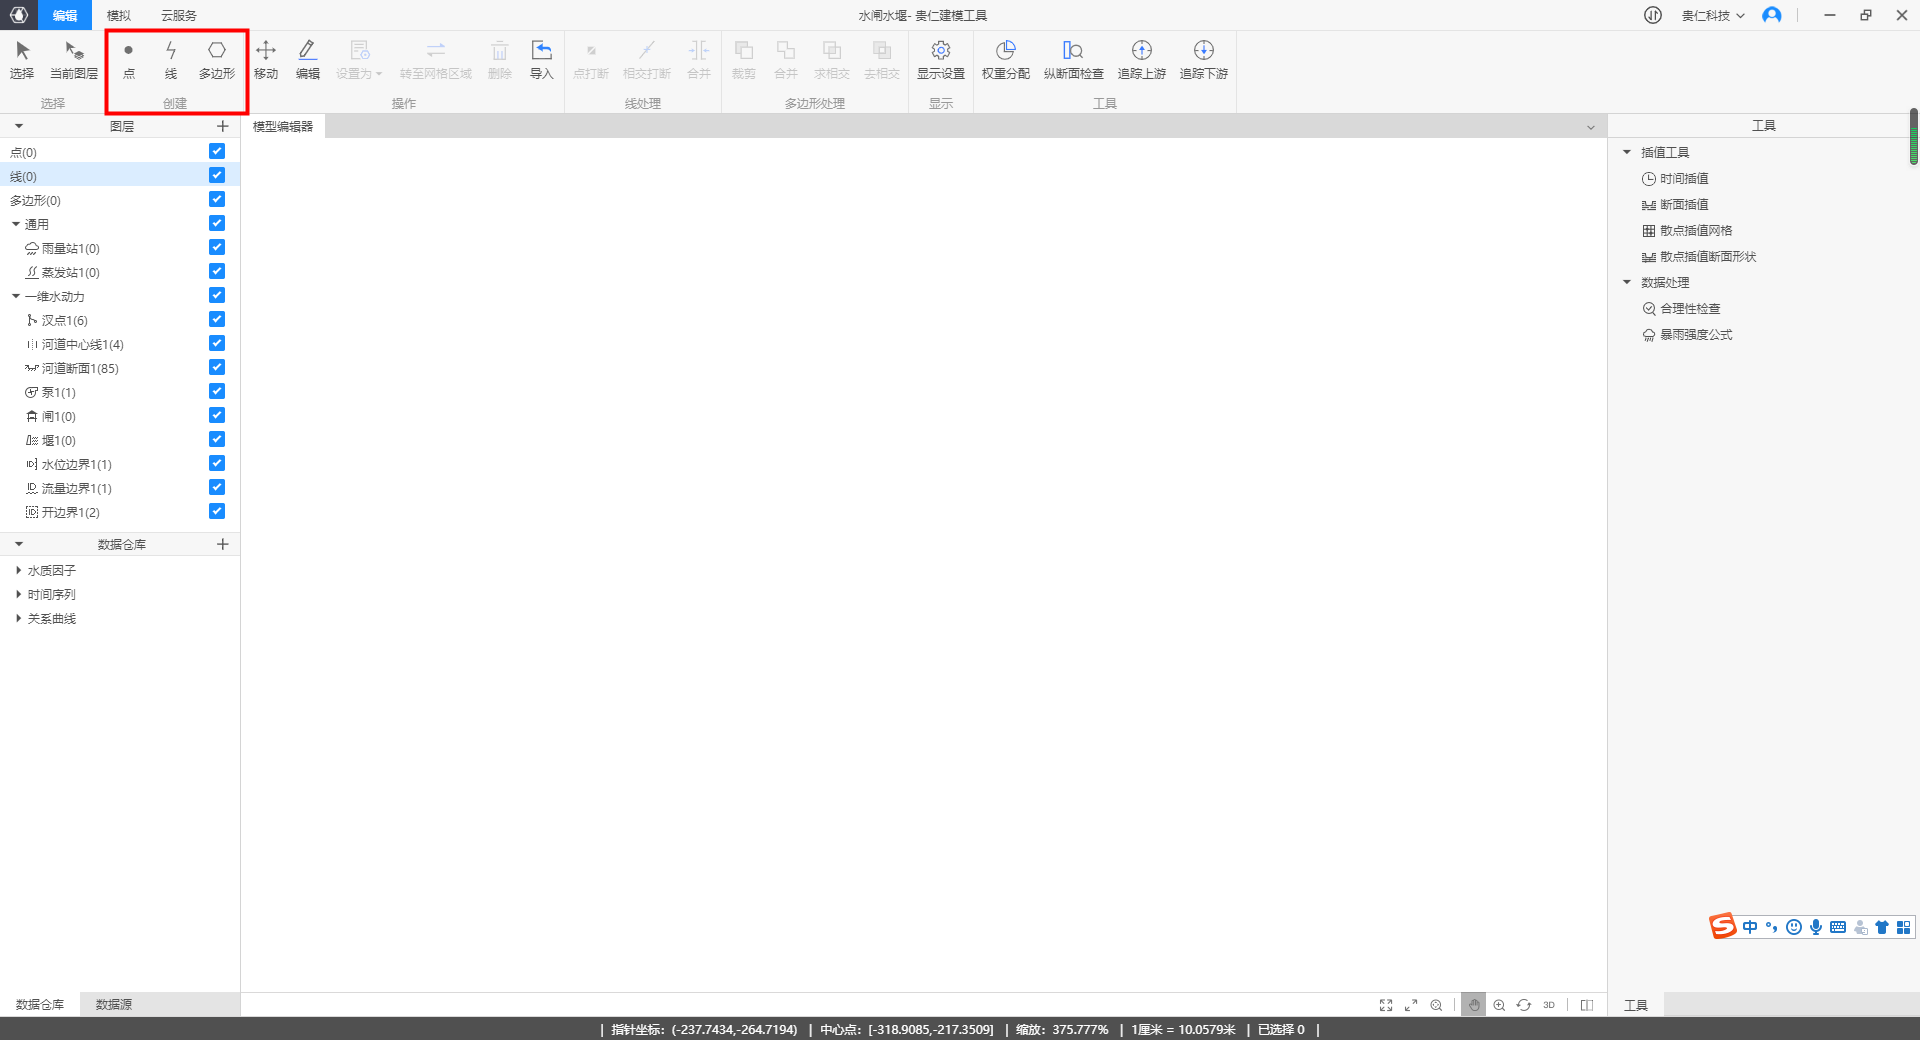Expand the 水质因子 tree node
This screenshot has height=1040, width=1920.
[19, 570]
